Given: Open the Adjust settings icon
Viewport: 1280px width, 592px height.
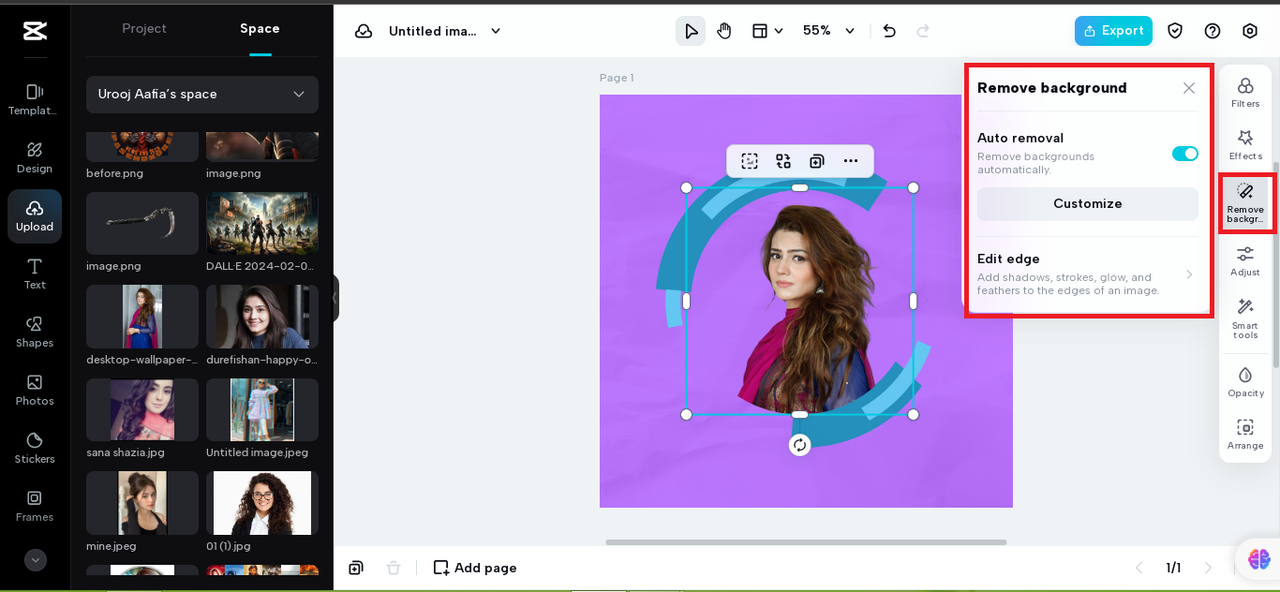Looking at the screenshot, I should pos(1245,260).
